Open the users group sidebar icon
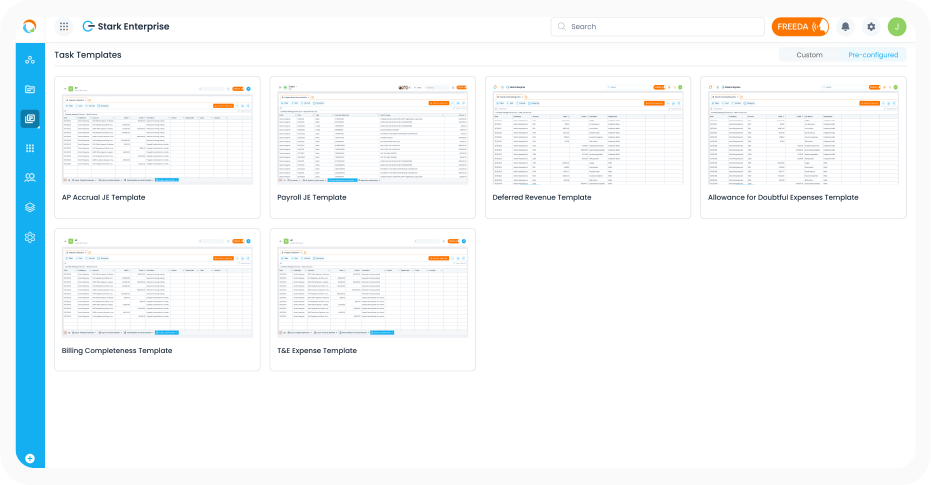 (30, 178)
